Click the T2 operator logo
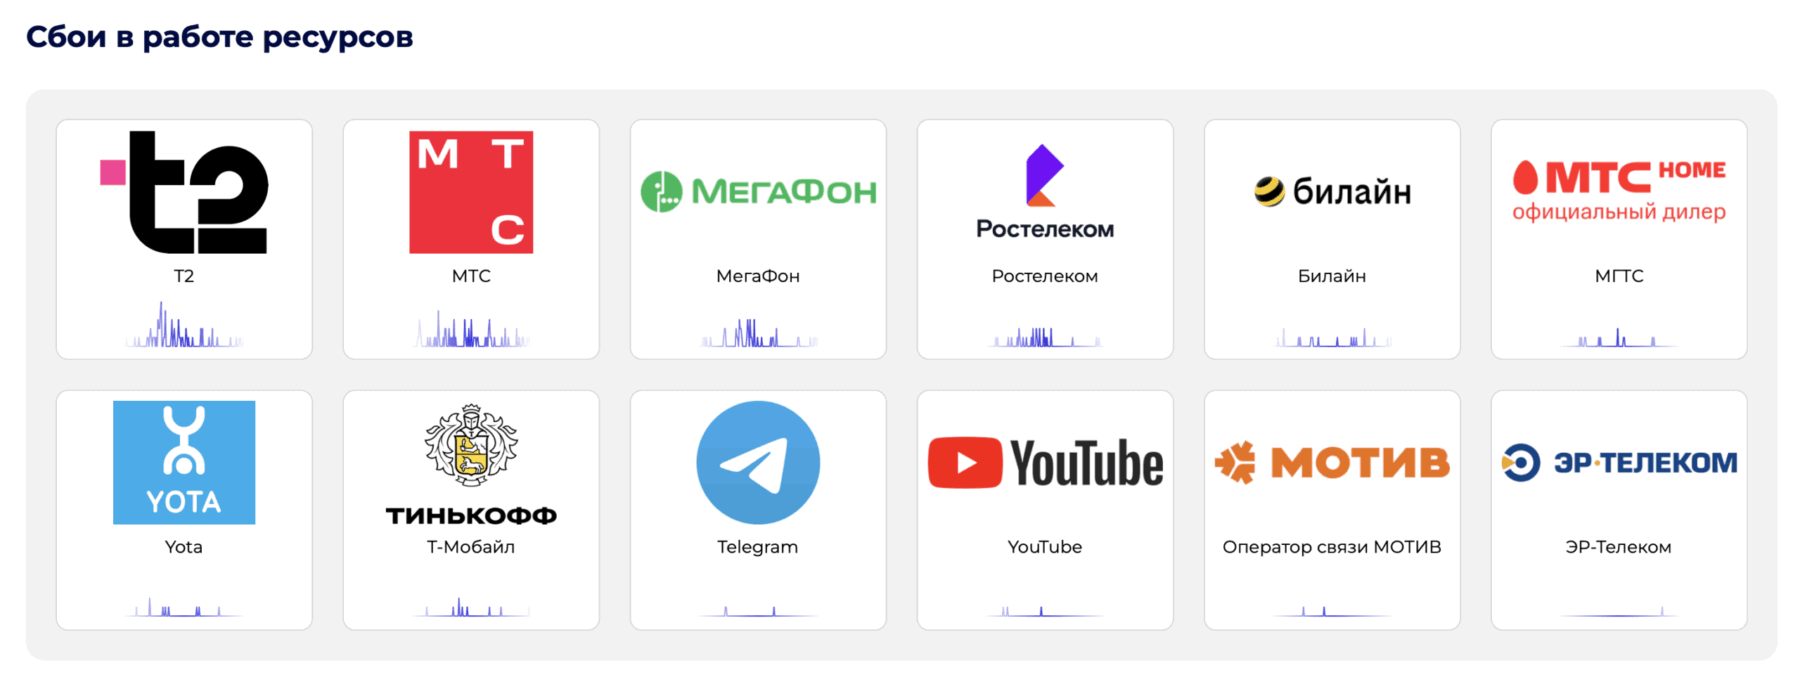The width and height of the screenshot is (1800, 689). [x=184, y=192]
